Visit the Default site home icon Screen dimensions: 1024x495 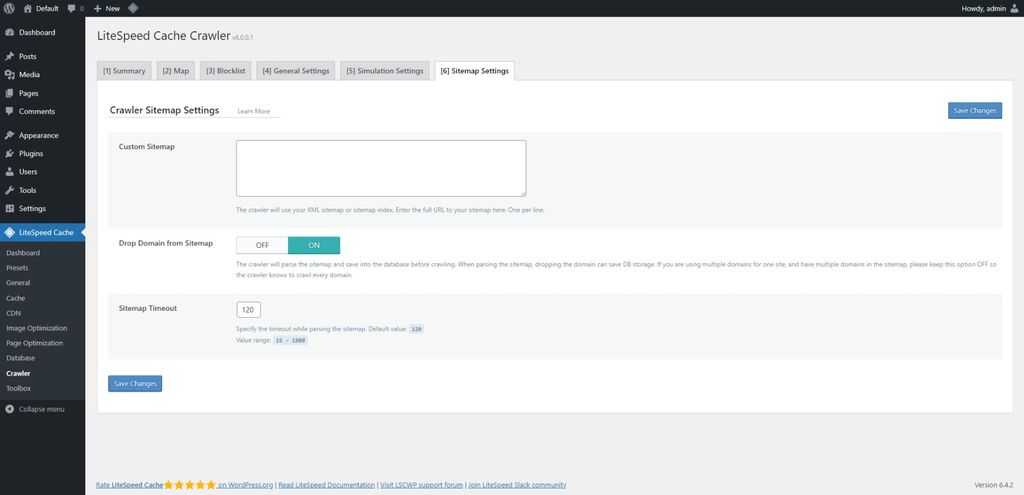27,8
